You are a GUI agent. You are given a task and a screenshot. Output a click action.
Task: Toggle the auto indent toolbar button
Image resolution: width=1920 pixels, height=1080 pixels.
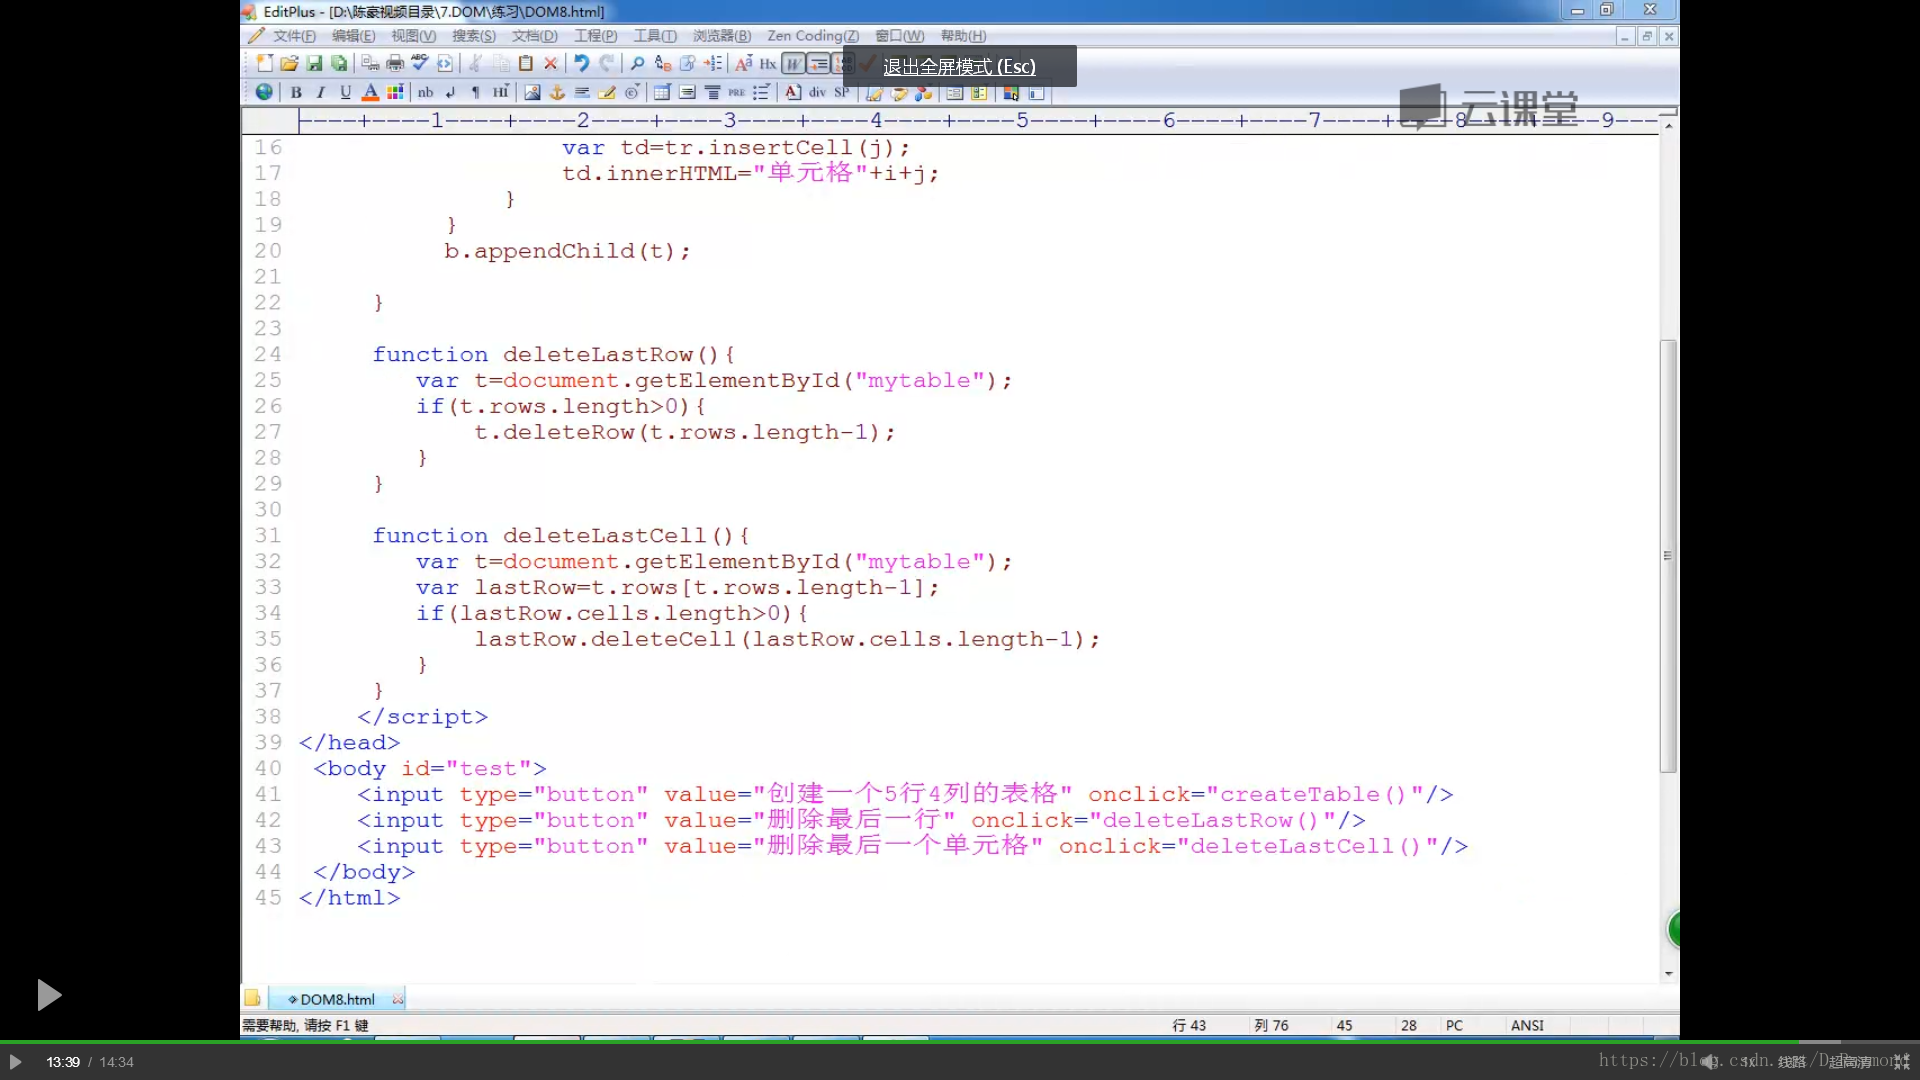pos(818,64)
